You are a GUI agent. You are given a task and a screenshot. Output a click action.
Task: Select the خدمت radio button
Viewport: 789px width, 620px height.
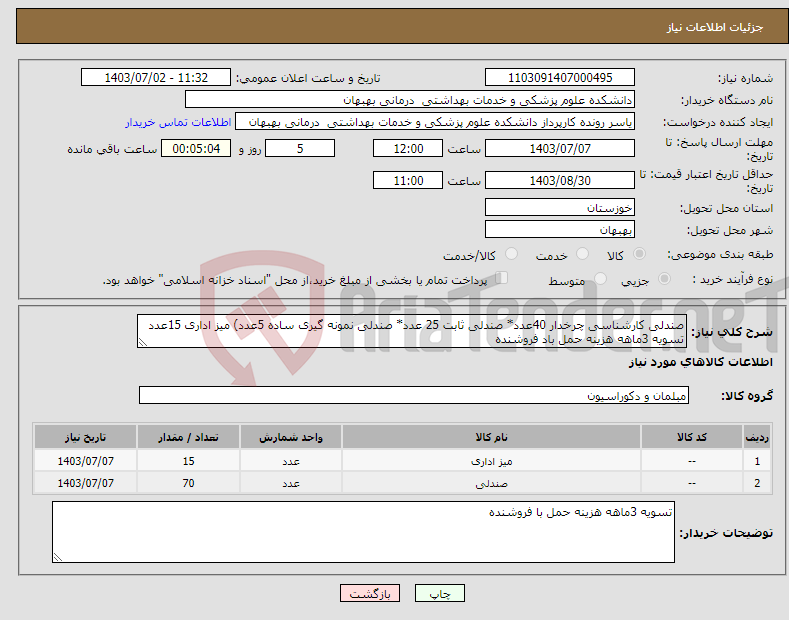[x=582, y=254]
